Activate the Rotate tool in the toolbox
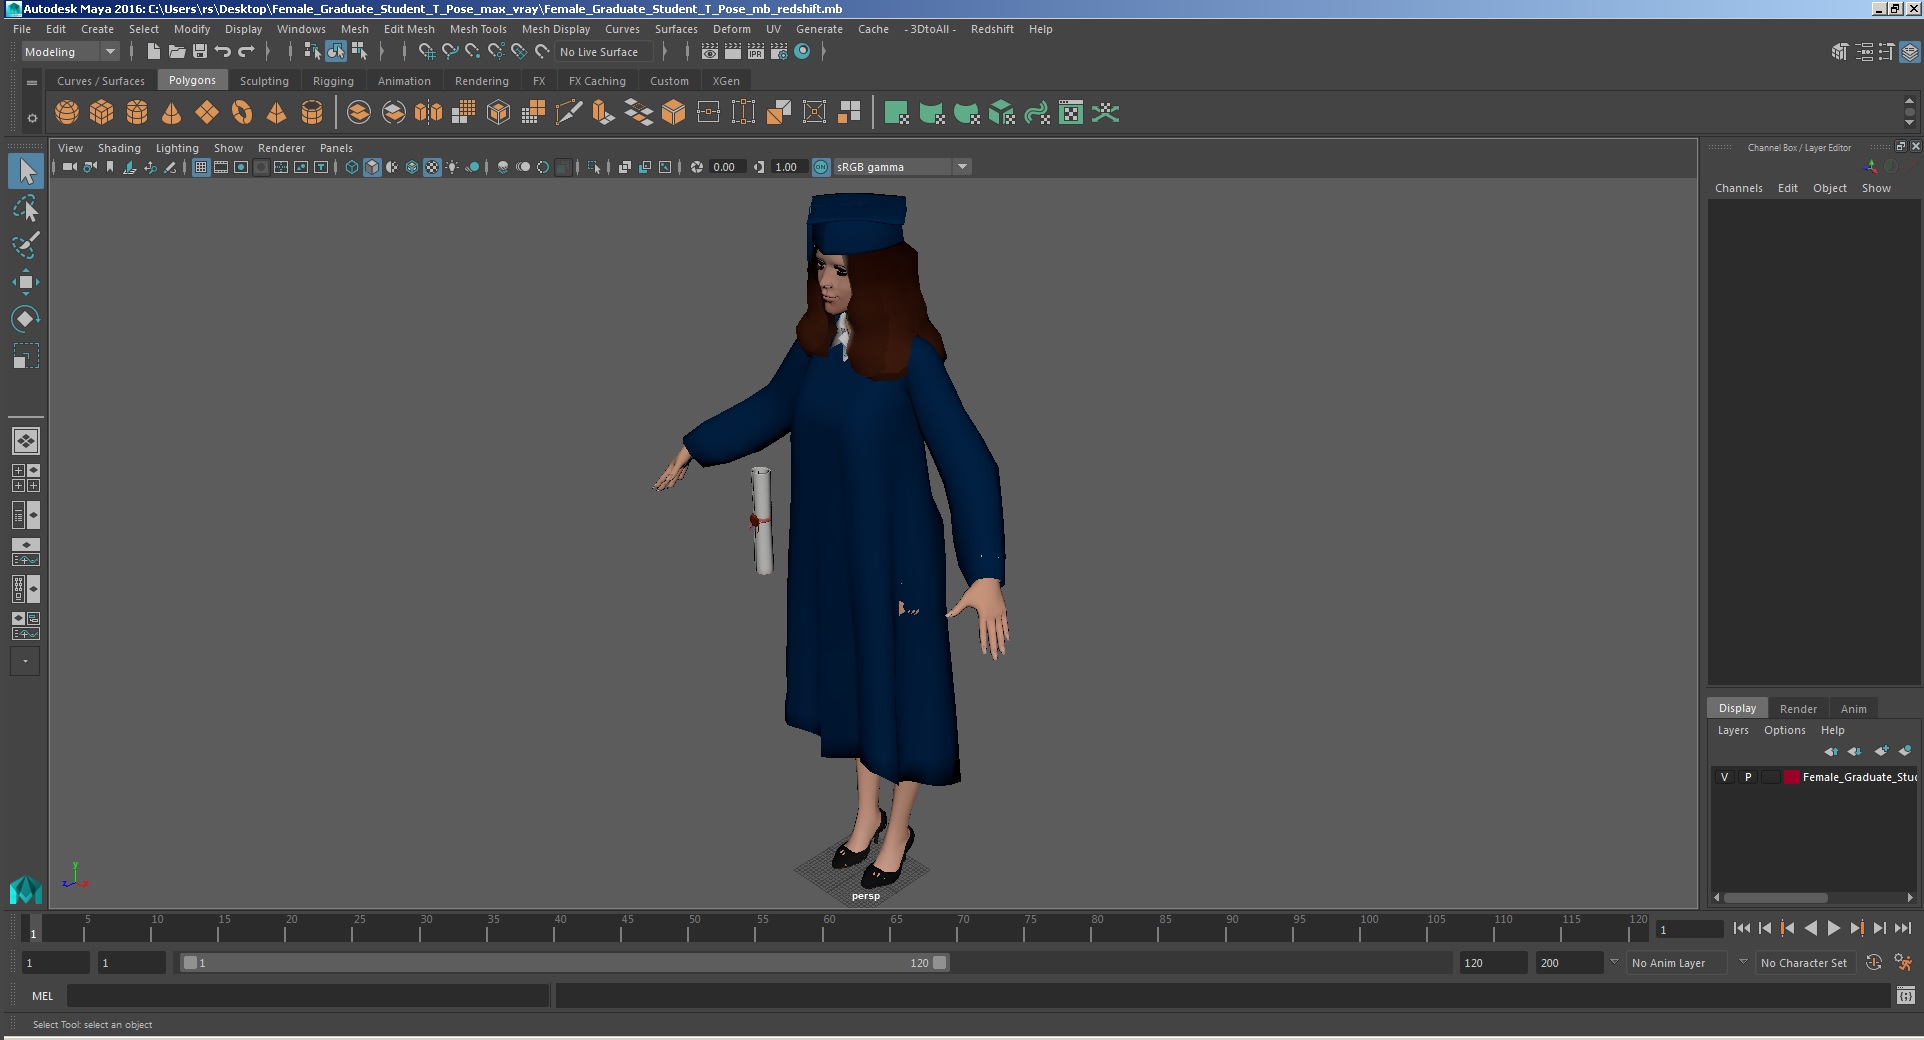Screen dimensions: 1924x1040 pyautogui.click(x=26, y=319)
